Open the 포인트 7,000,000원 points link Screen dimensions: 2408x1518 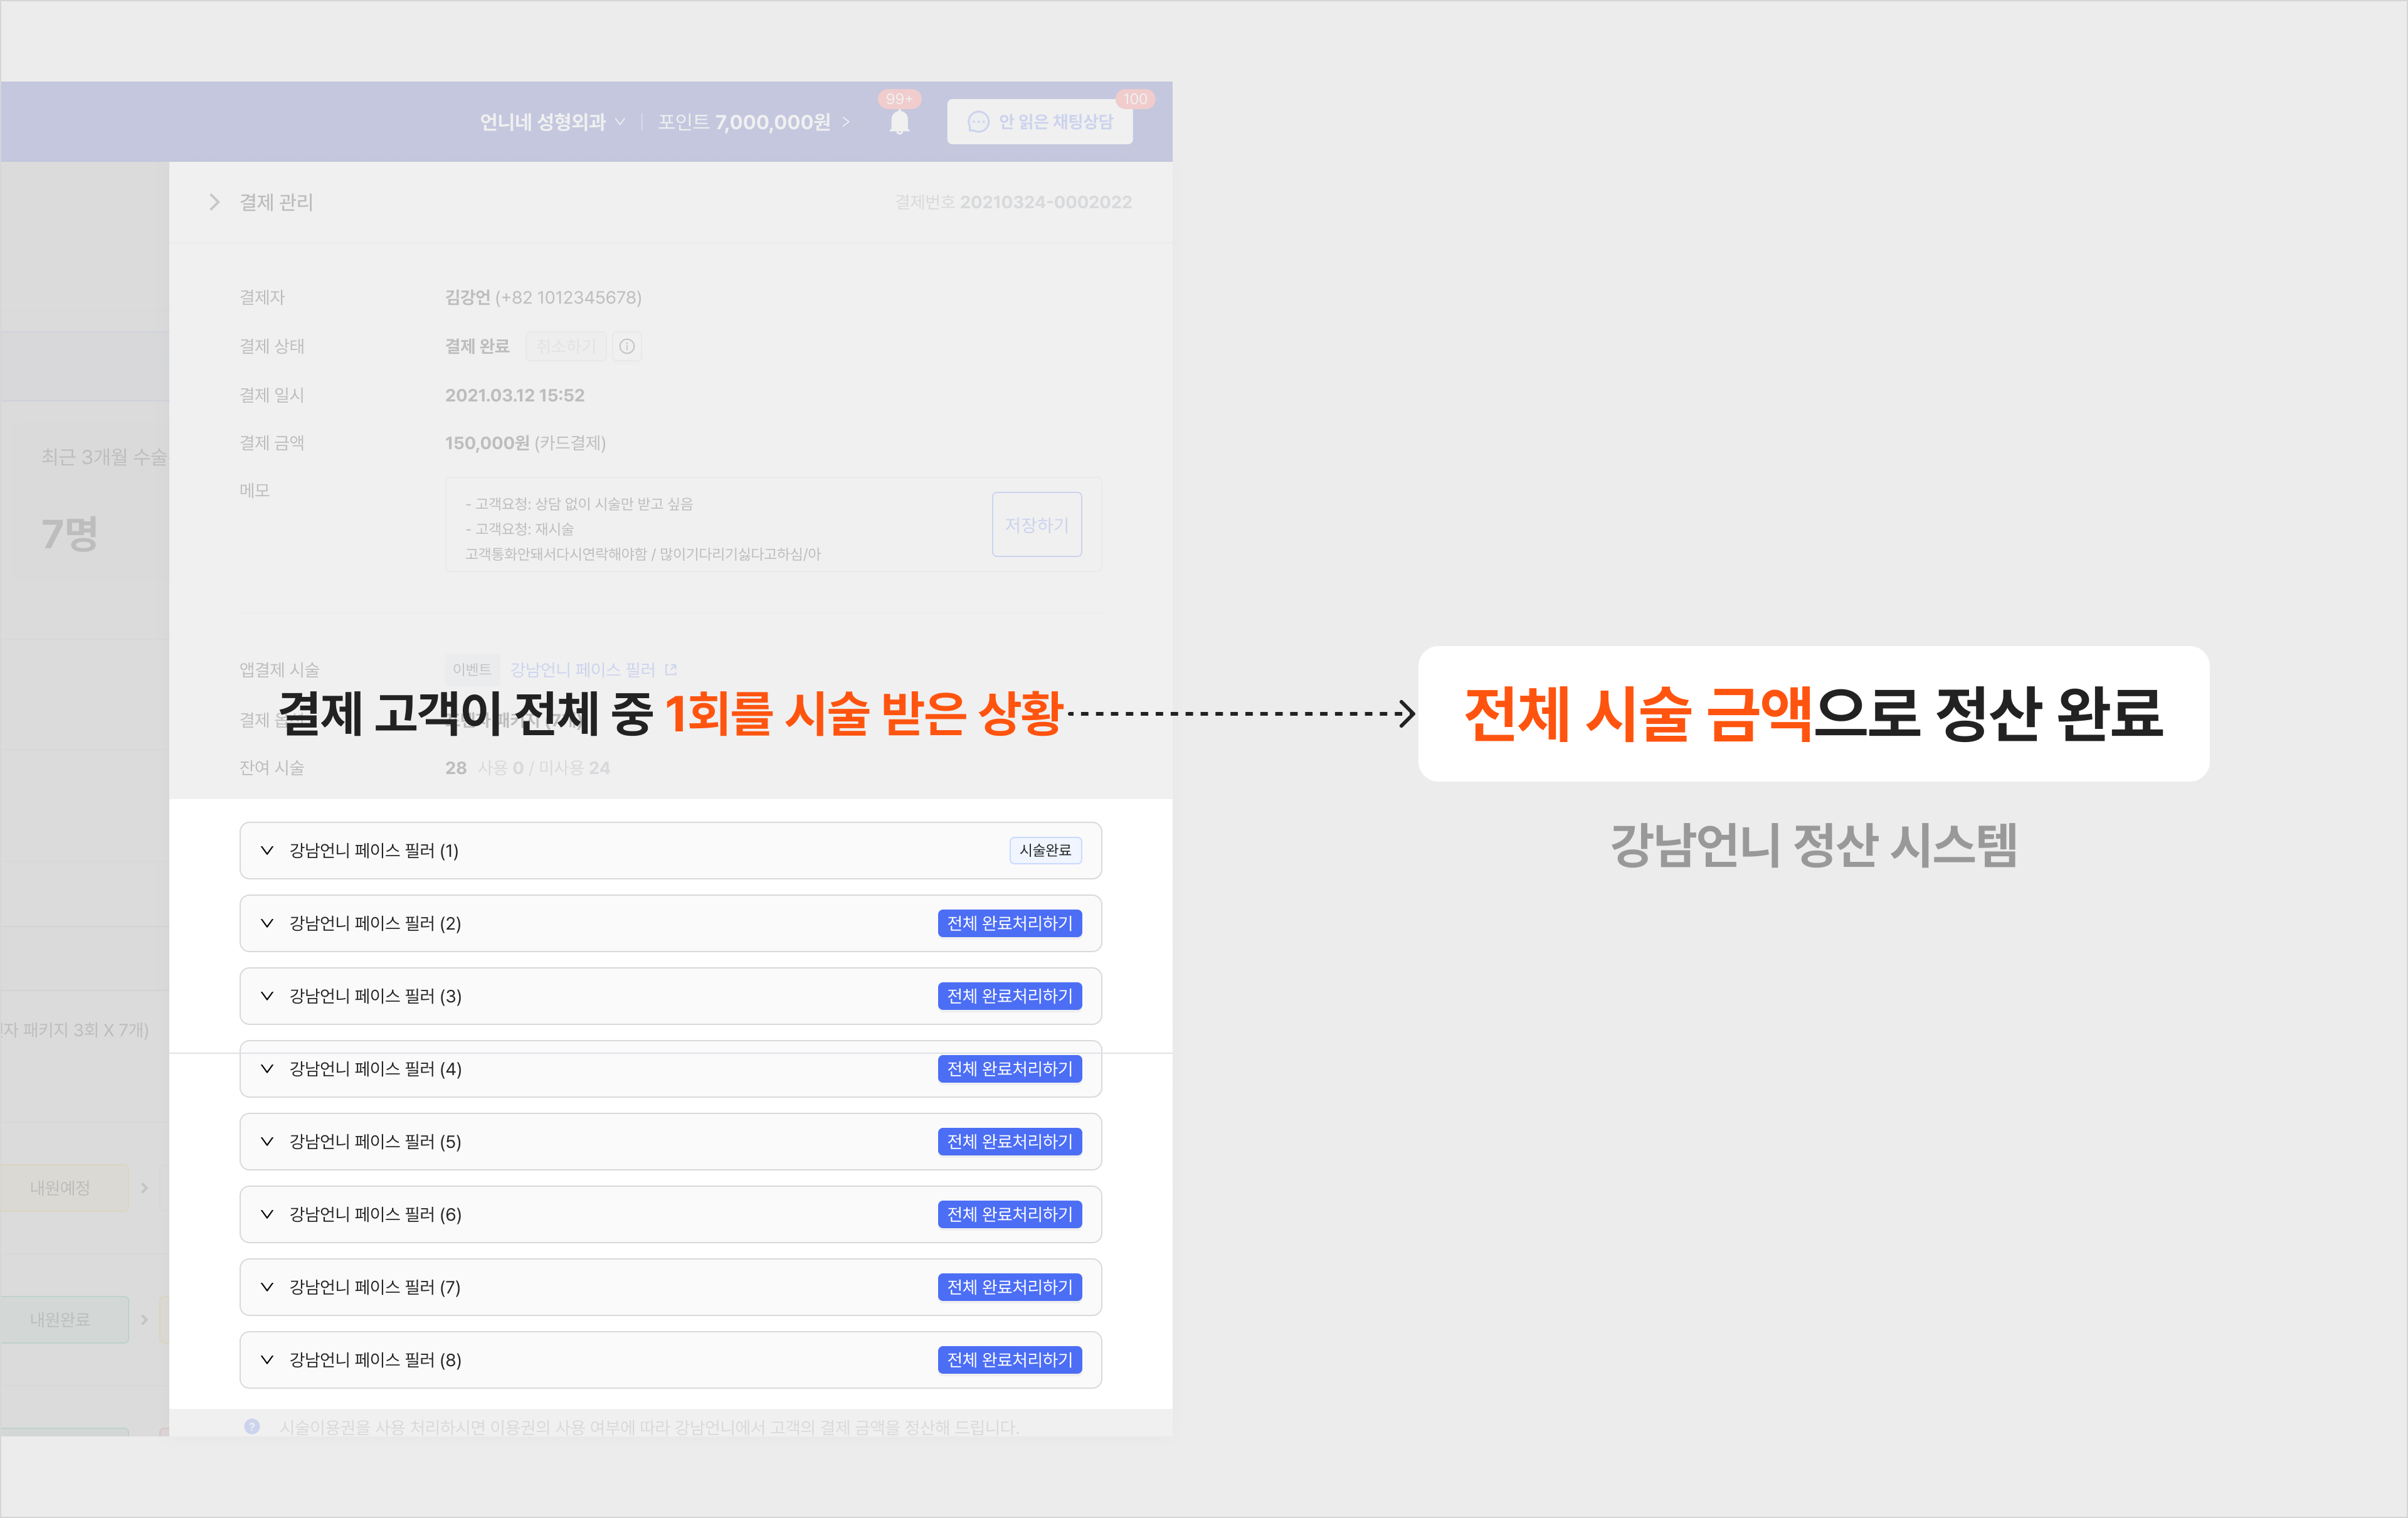tap(753, 122)
